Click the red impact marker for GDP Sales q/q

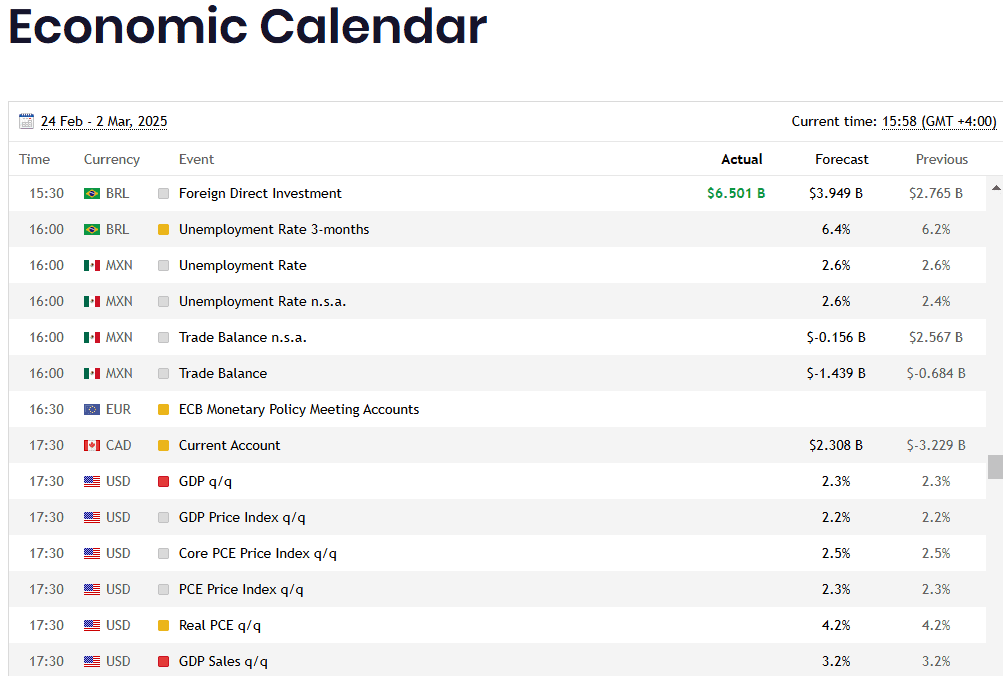(164, 662)
